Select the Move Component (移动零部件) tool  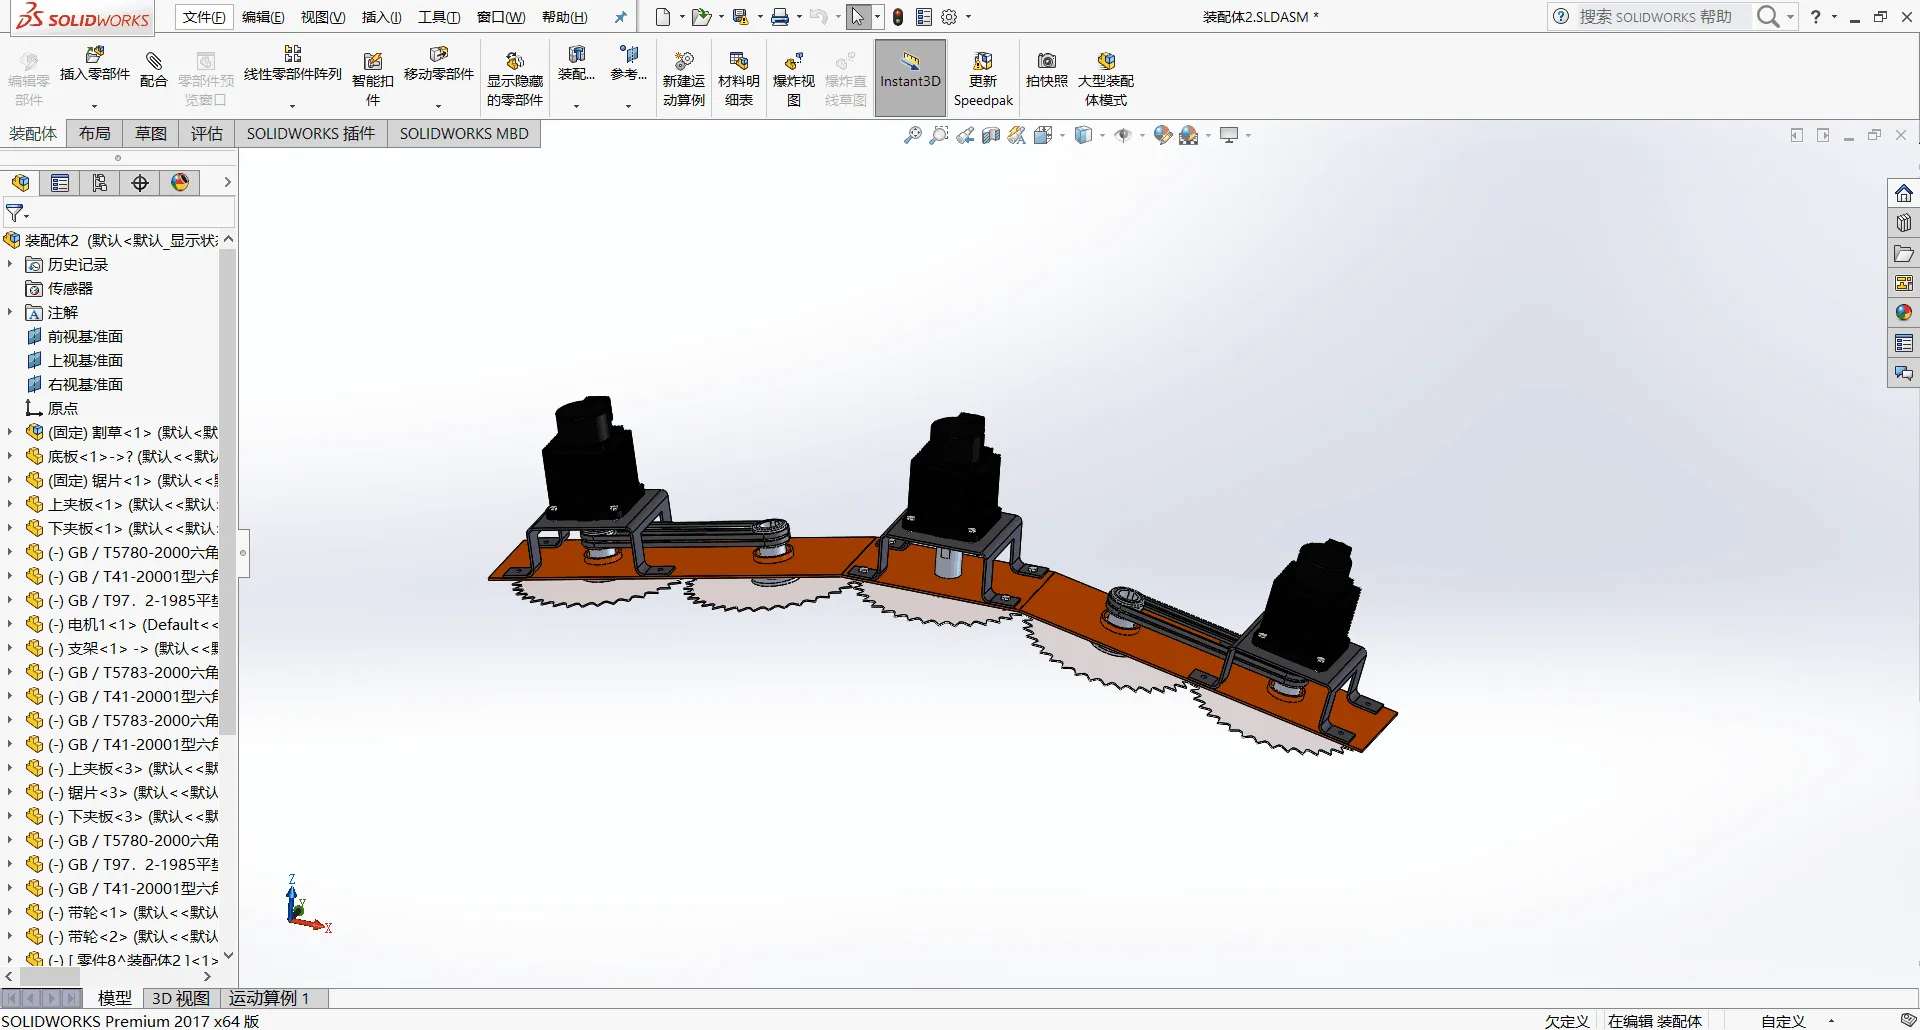(x=438, y=64)
